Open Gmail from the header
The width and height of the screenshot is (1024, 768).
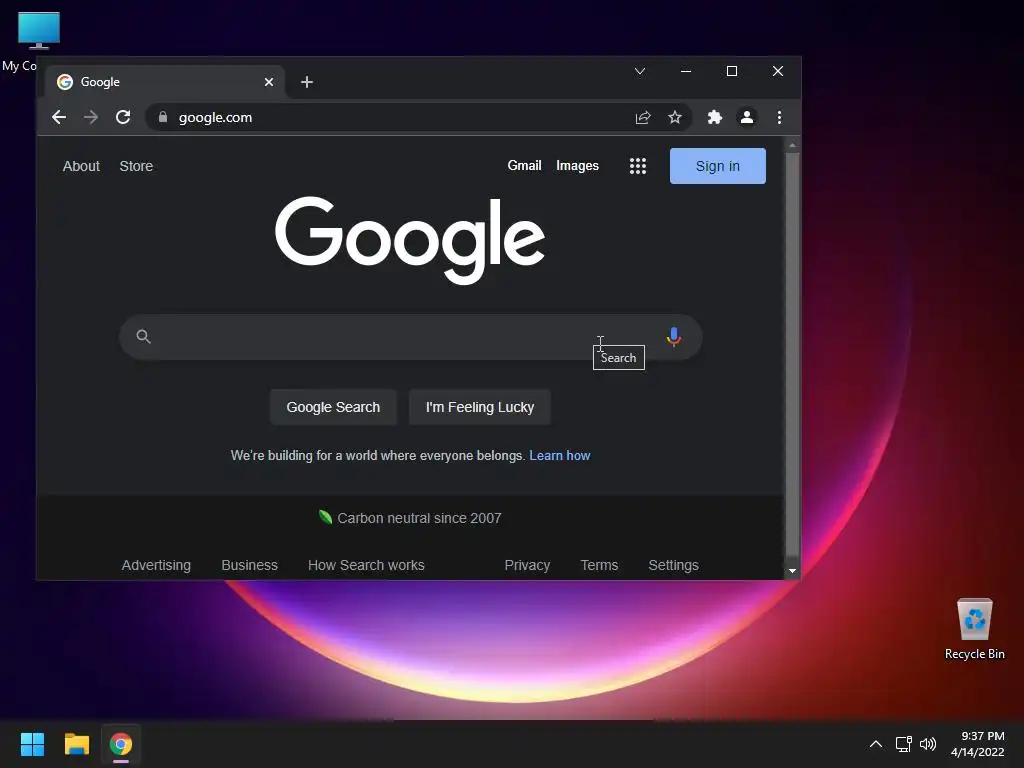pos(524,165)
